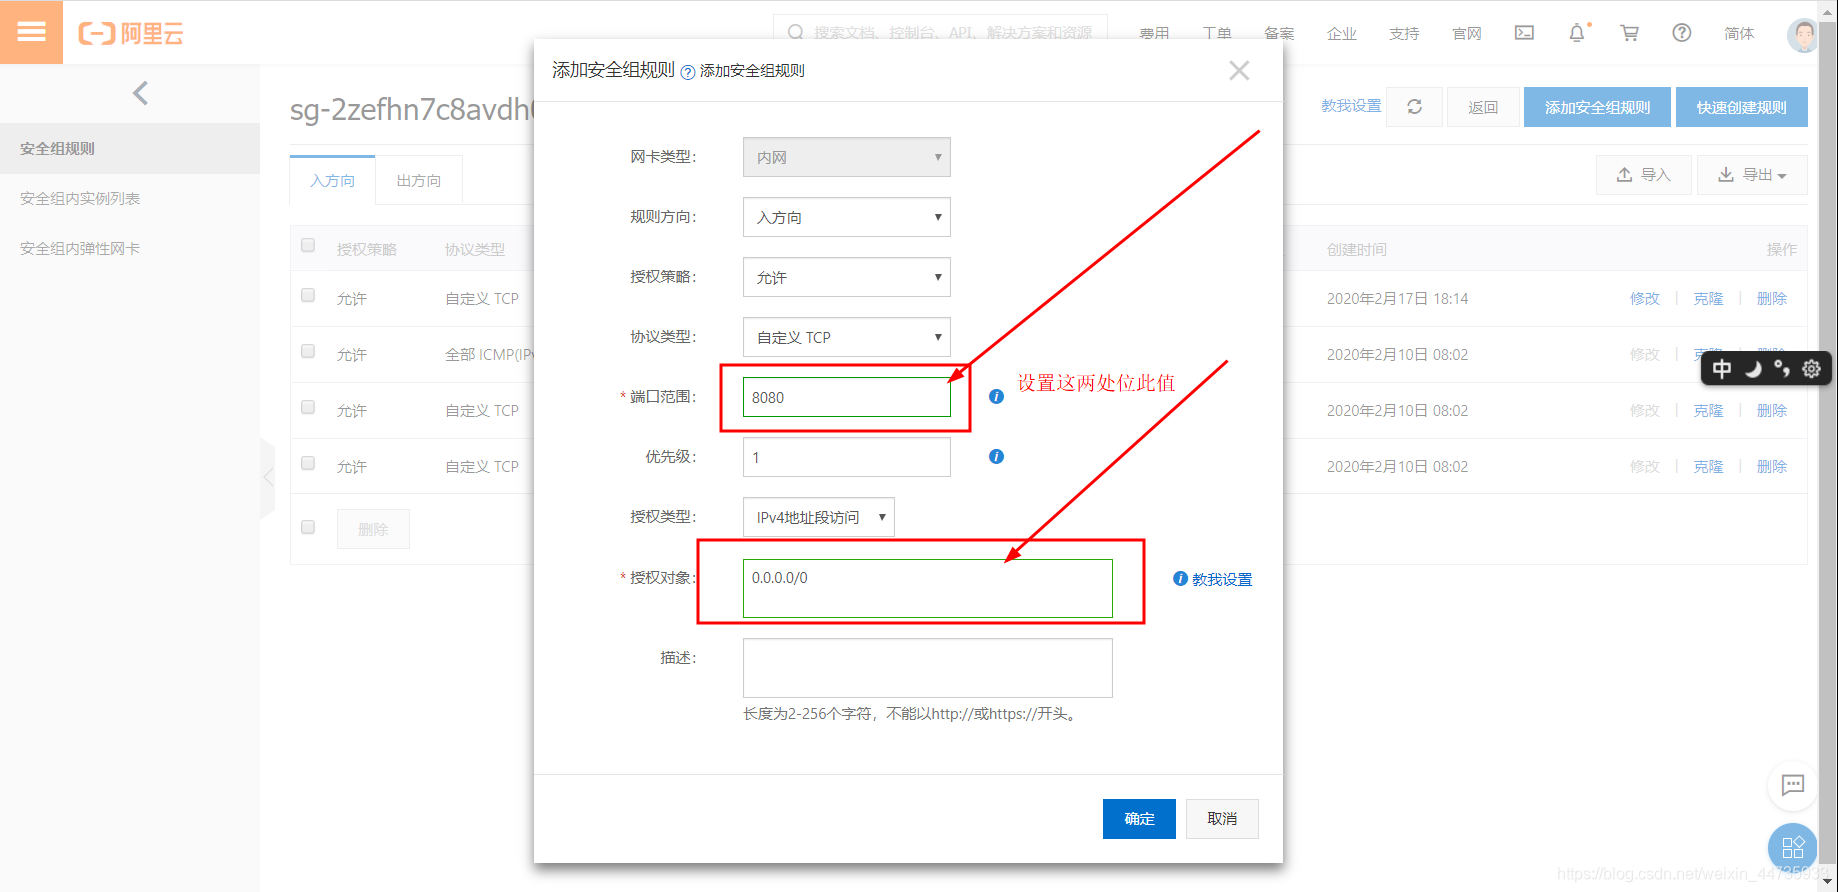This screenshot has width=1838, height=892.
Task: Check the row created 2020年2月17日 18:14
Action: pyautogui.click(x=308, y=296)
